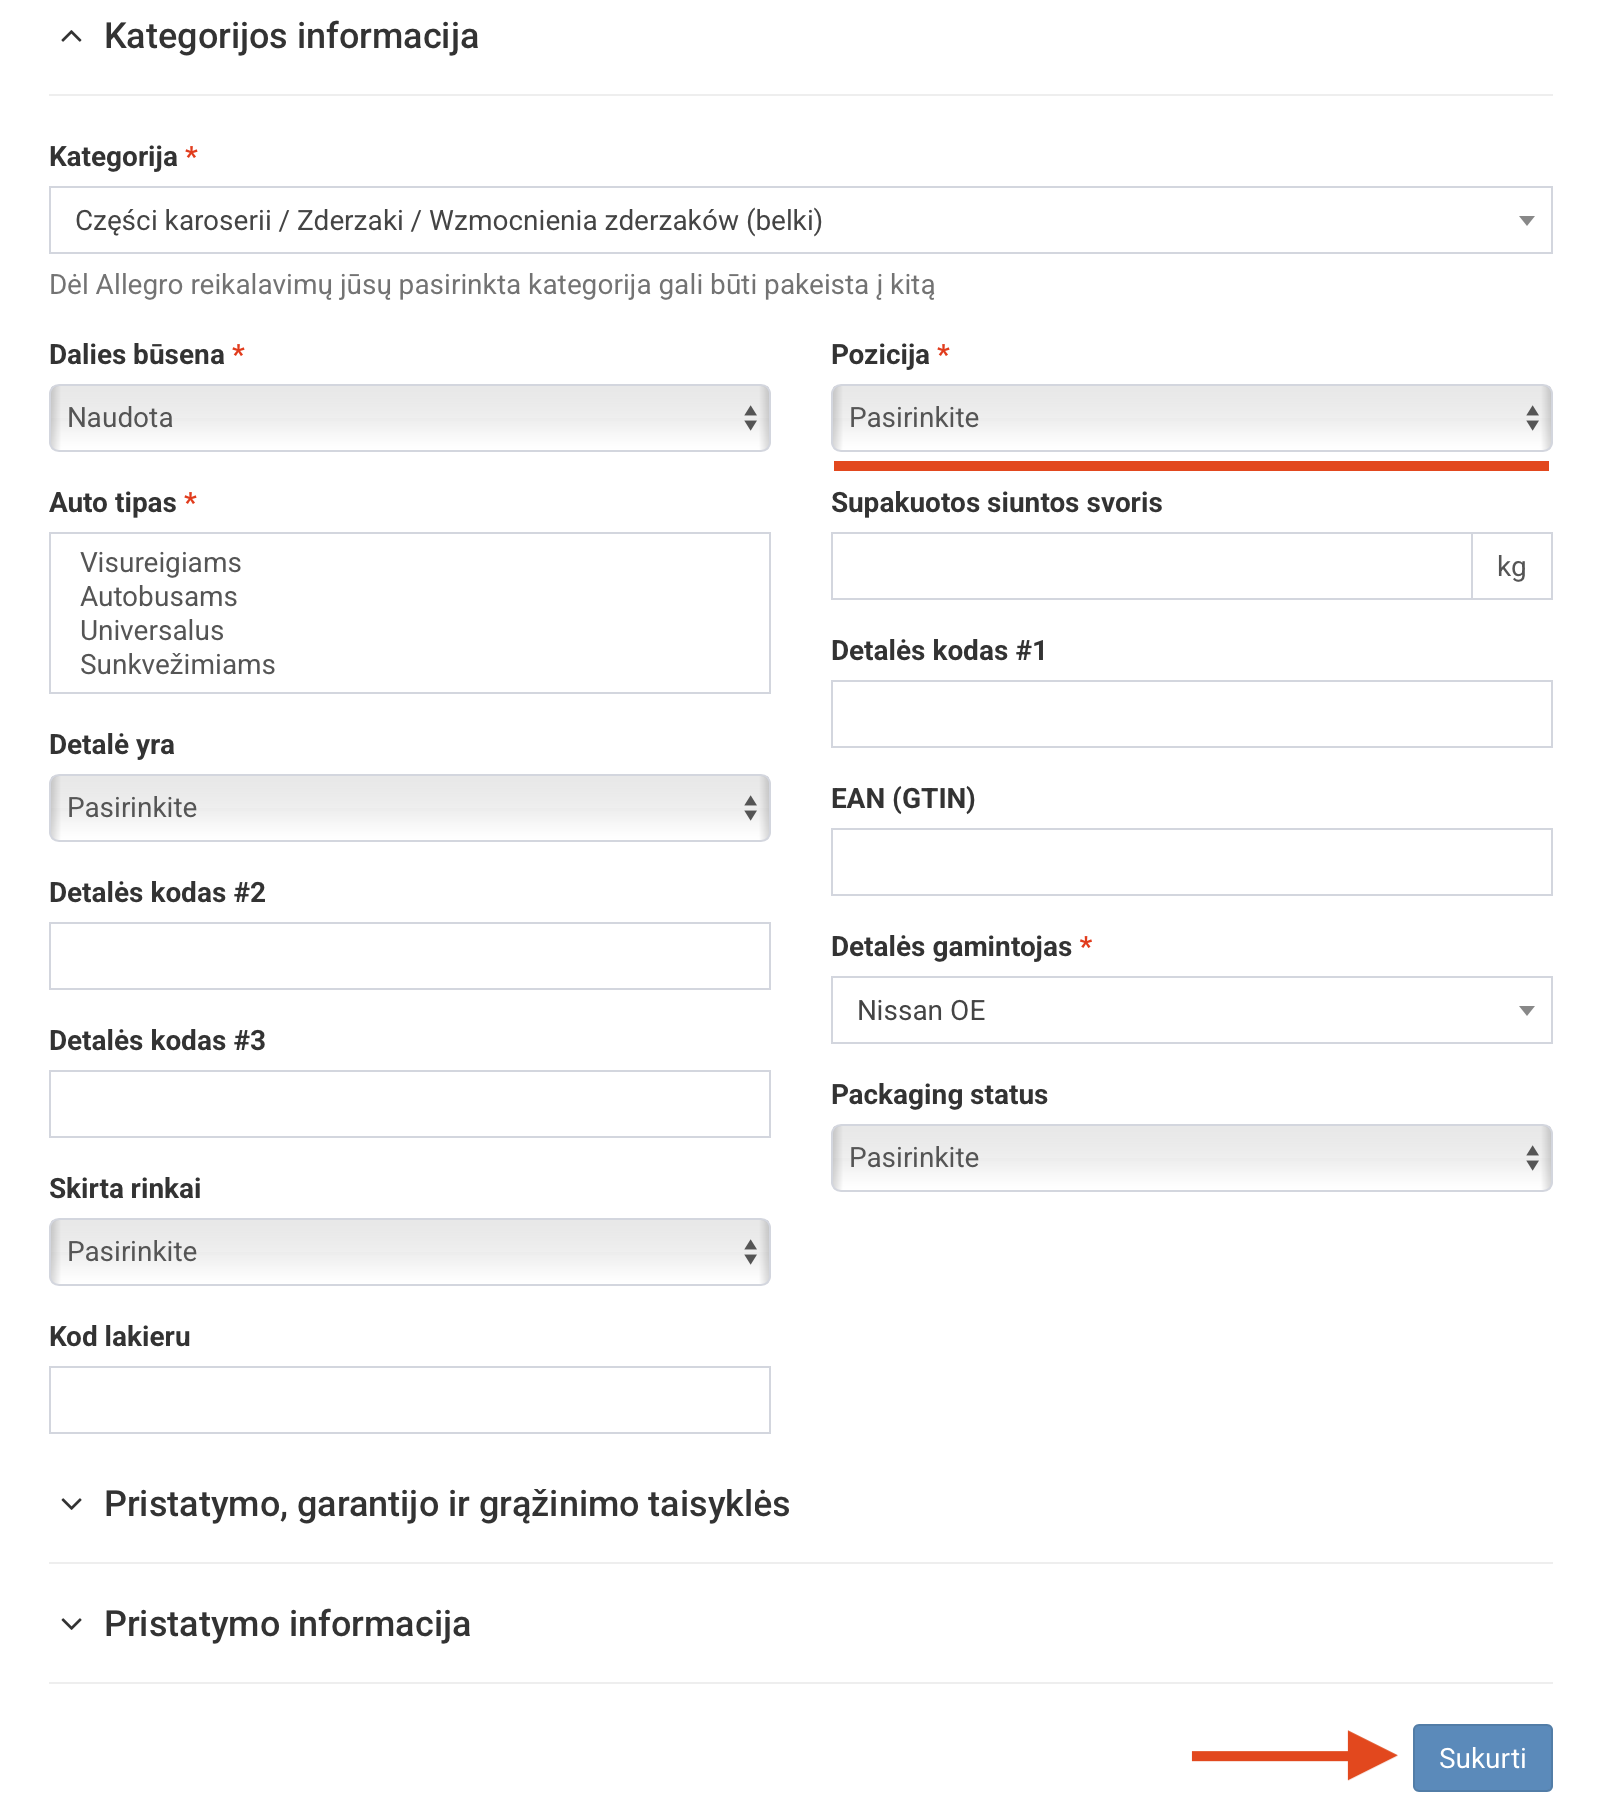Open the Pozicija dropdown
Screen dimensions: 1598x1812
(1190, 418)
